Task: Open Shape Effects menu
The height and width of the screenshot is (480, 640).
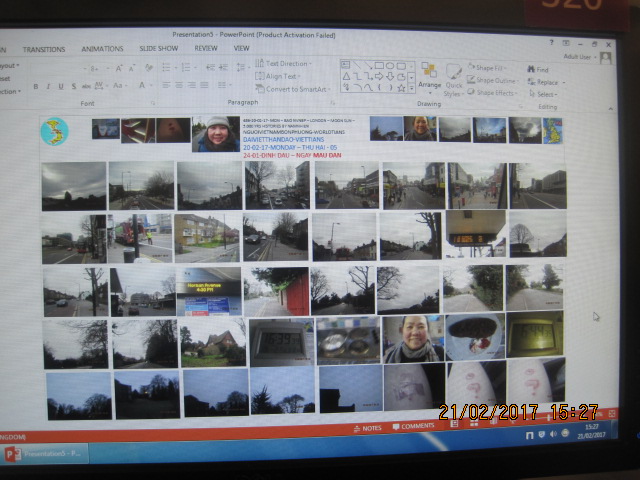Action: (x=492, y=93)
